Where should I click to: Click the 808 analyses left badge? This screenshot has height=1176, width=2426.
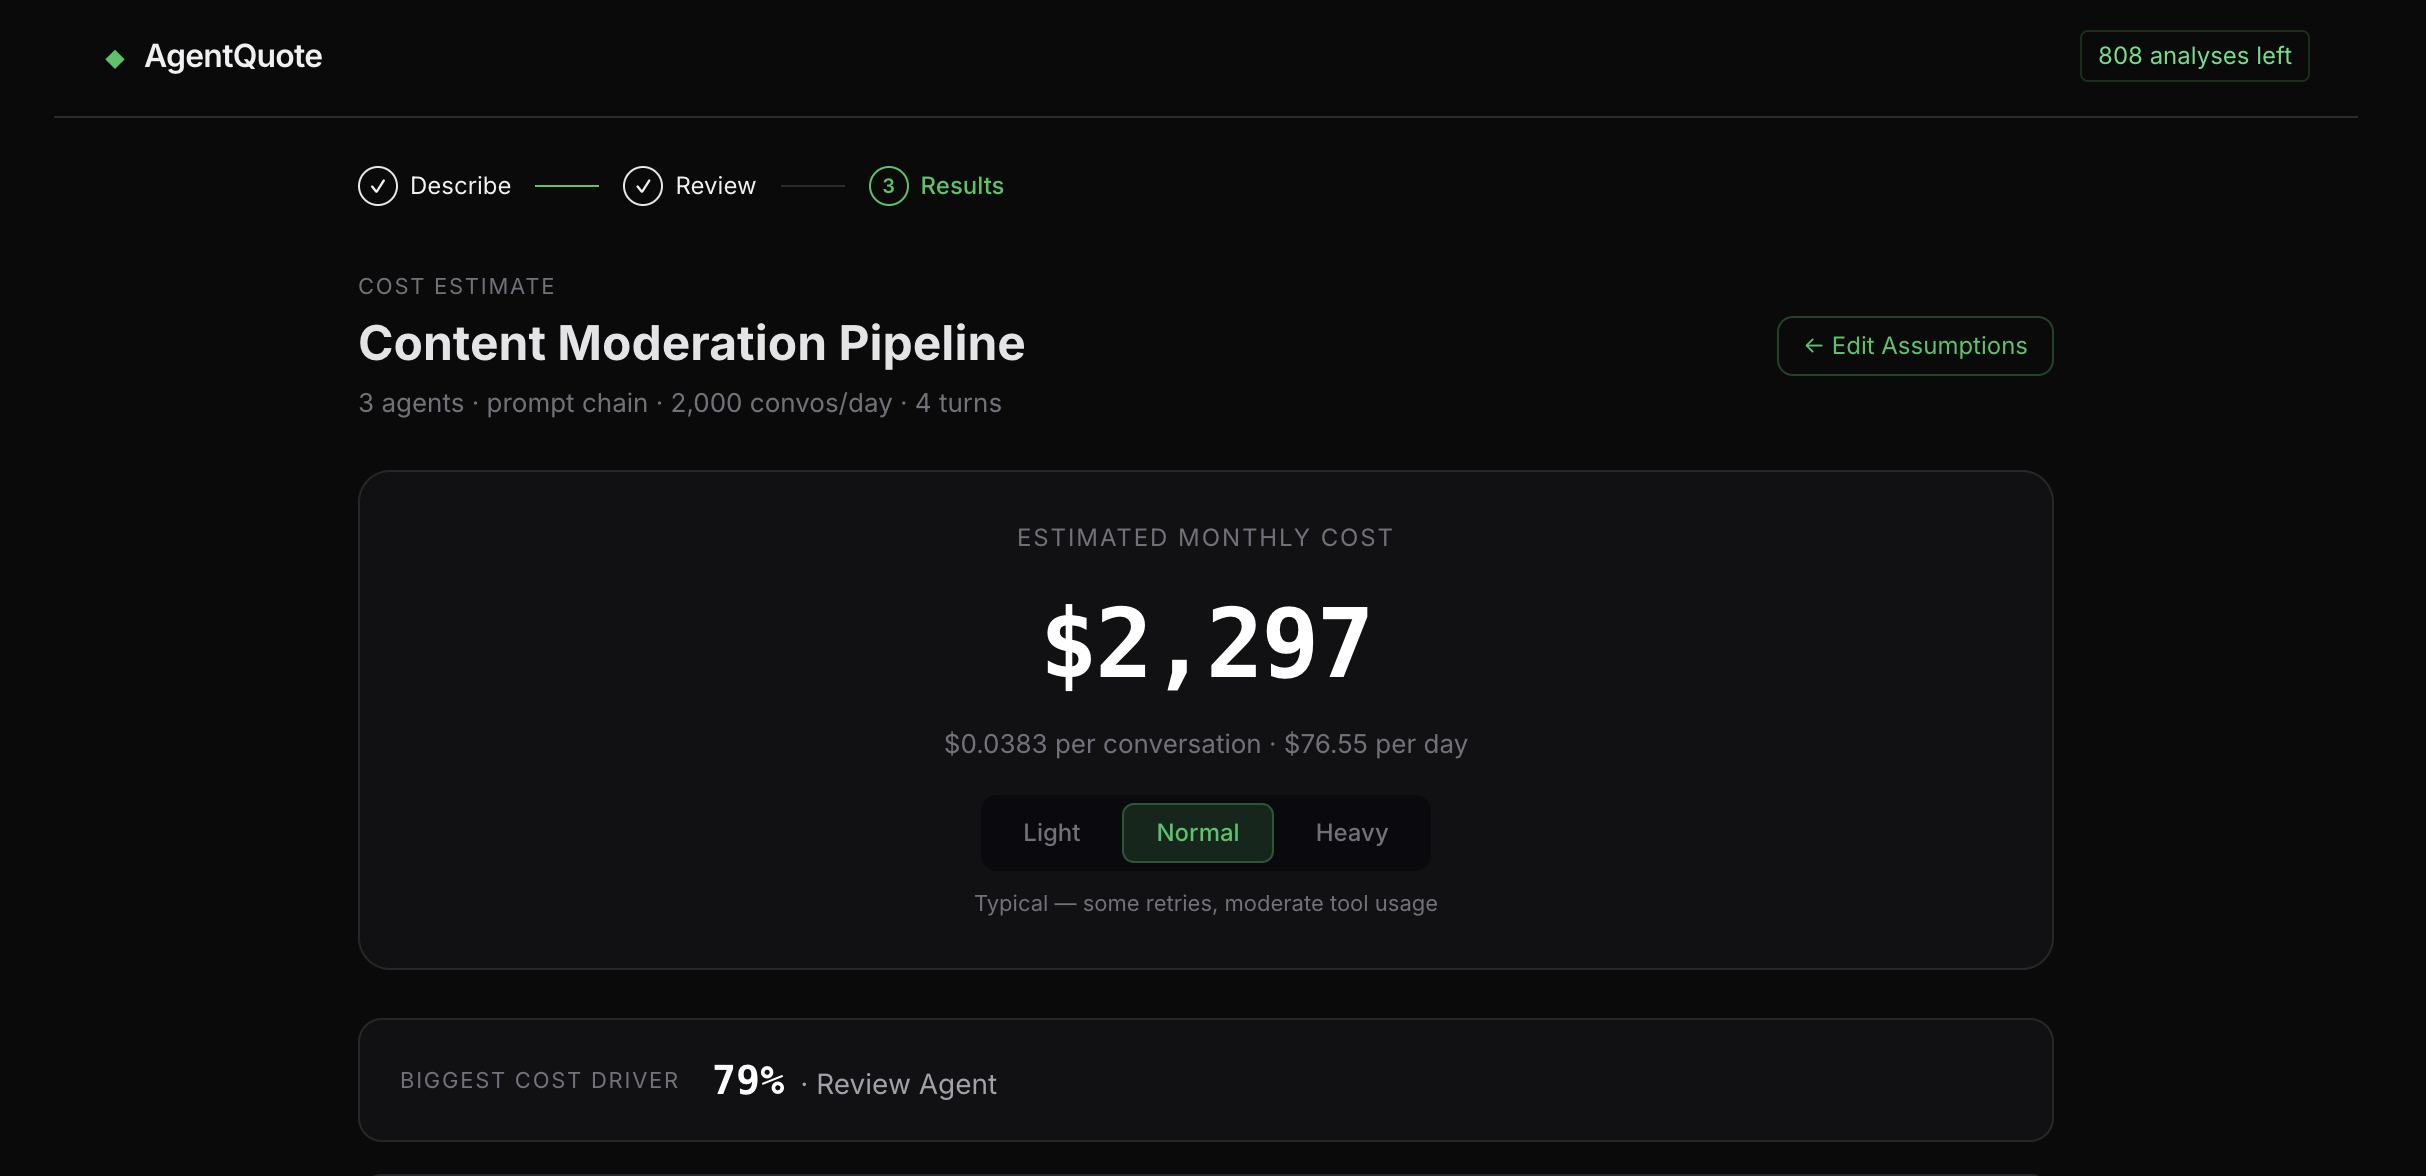click(x=2194, y=56)
